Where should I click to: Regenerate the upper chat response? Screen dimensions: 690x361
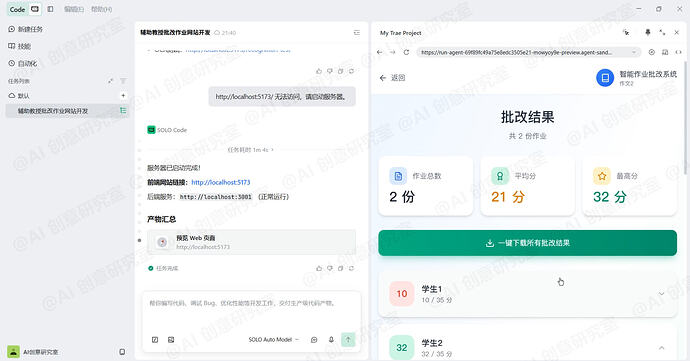[351, 71]
